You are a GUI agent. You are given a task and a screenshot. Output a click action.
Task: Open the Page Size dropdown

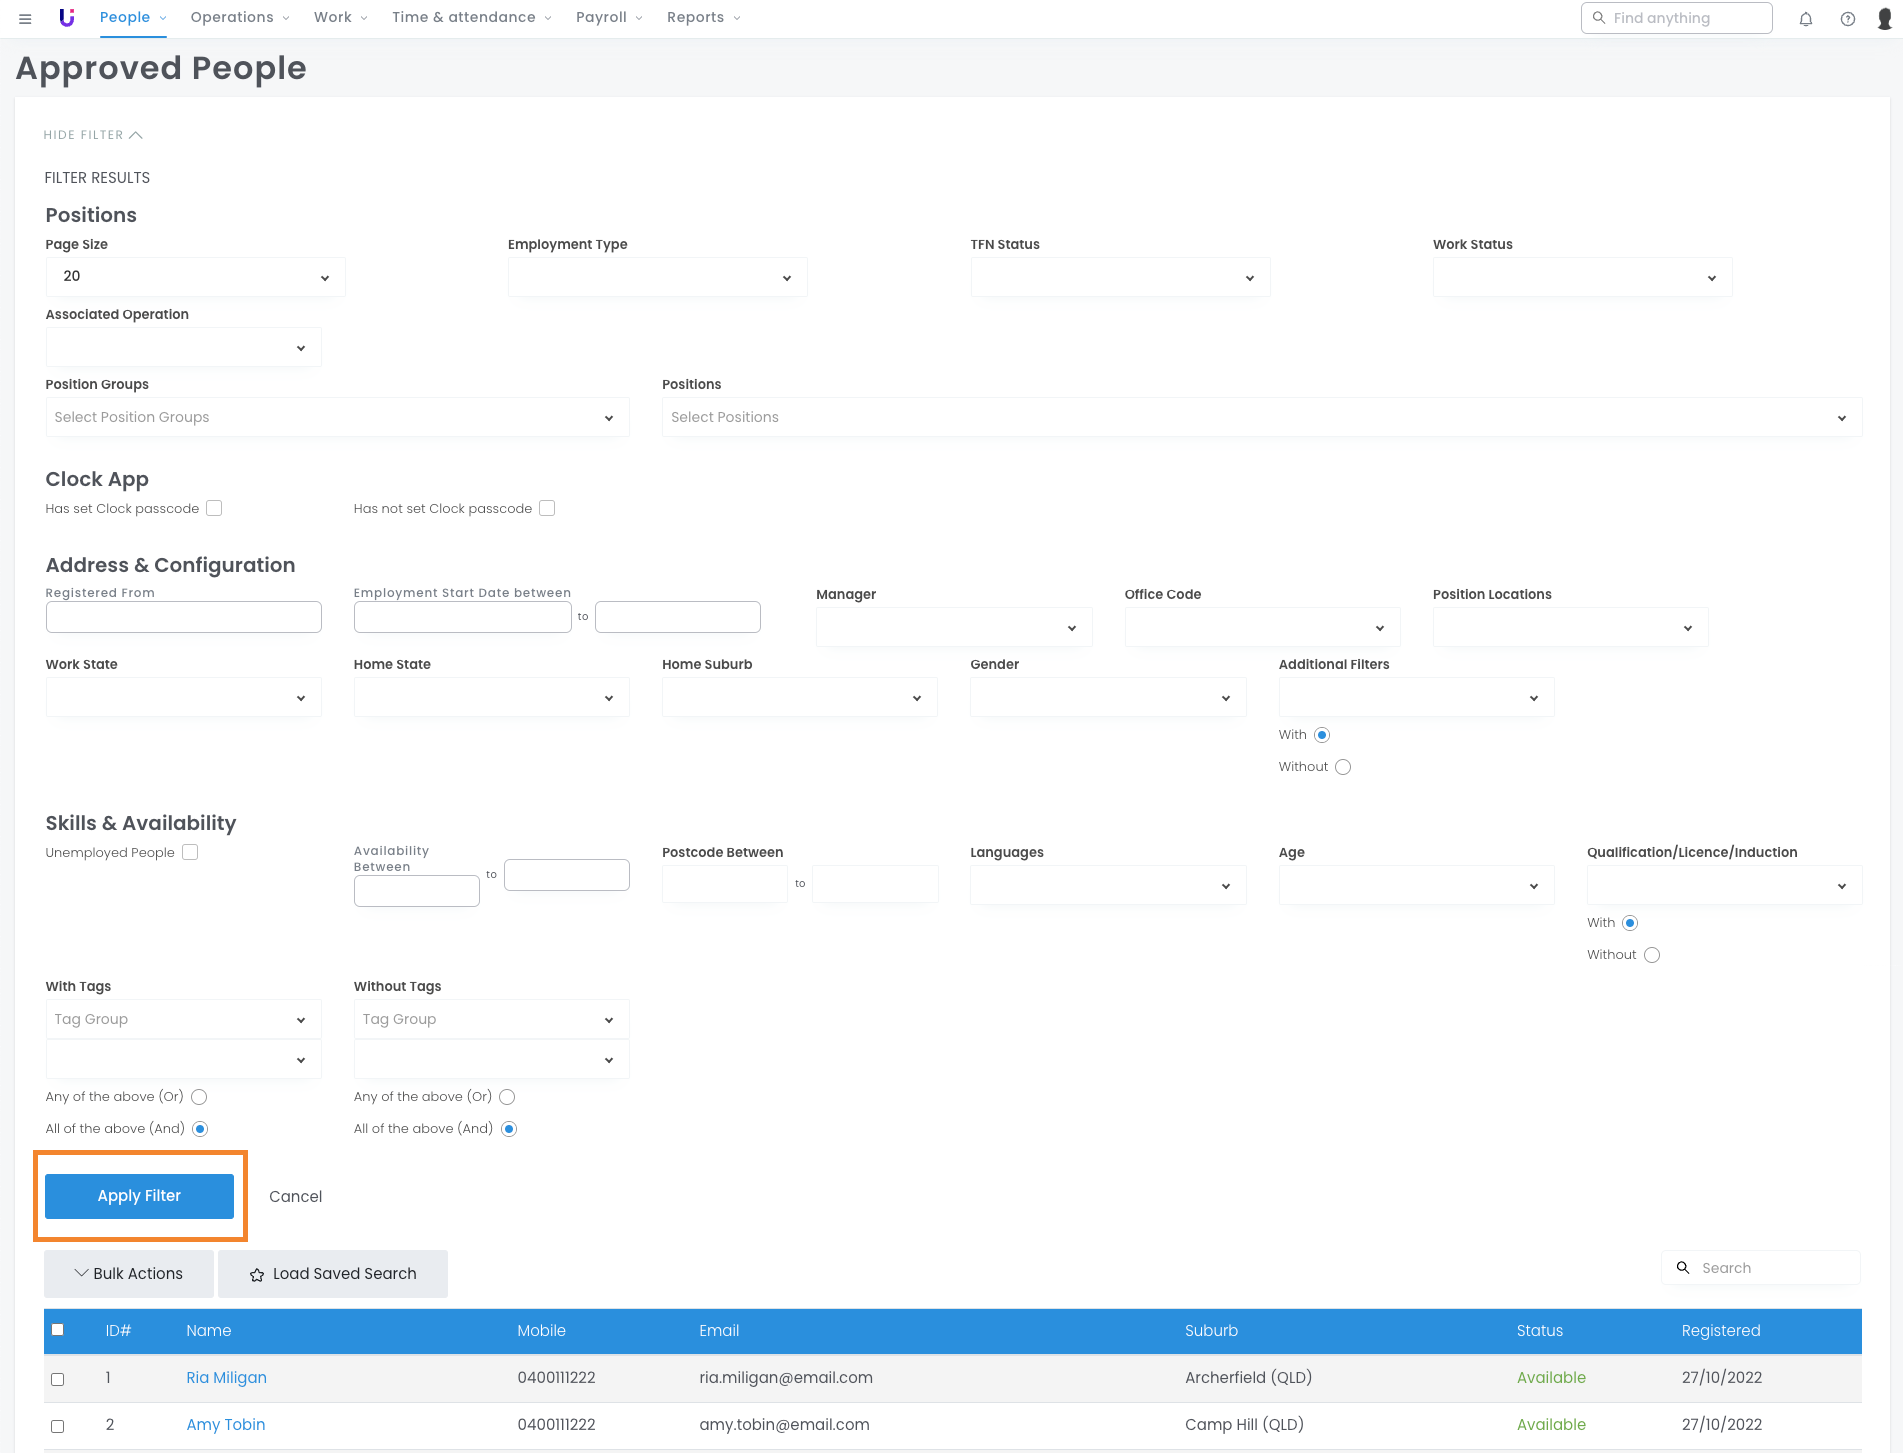coord(195,277)
